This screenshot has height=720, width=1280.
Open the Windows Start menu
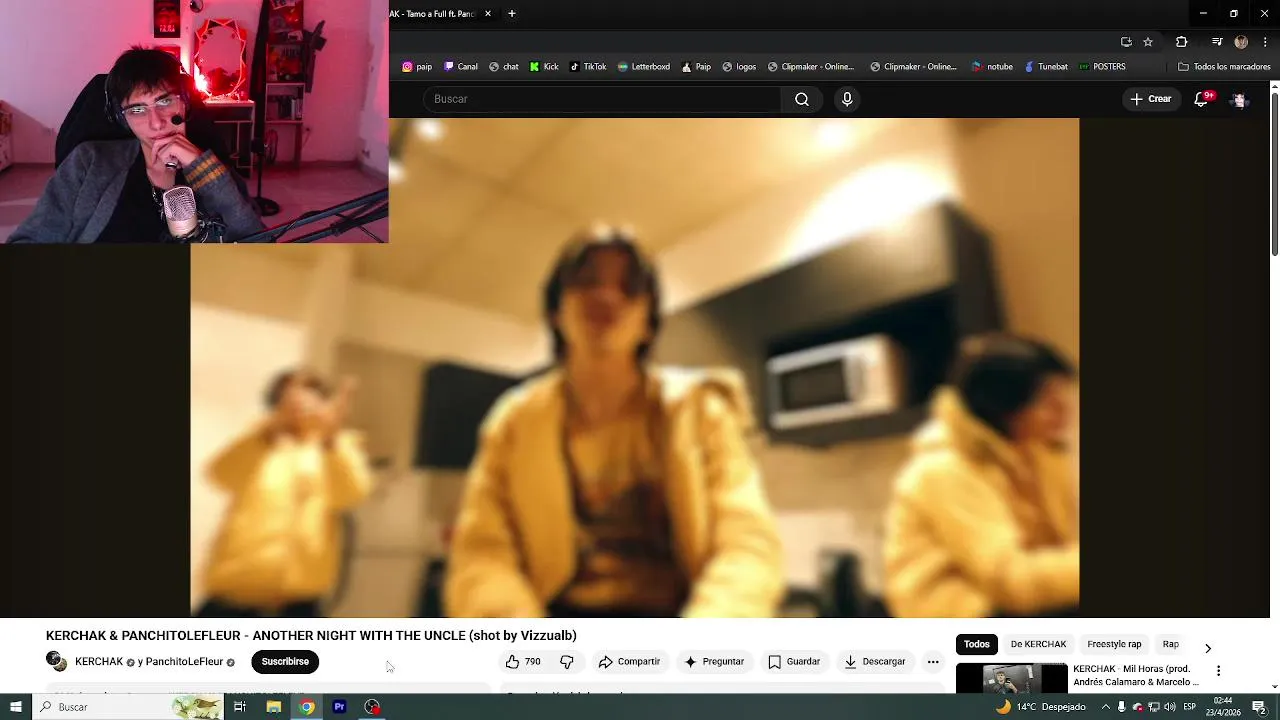pyautogui.click(x=16, y=707)
